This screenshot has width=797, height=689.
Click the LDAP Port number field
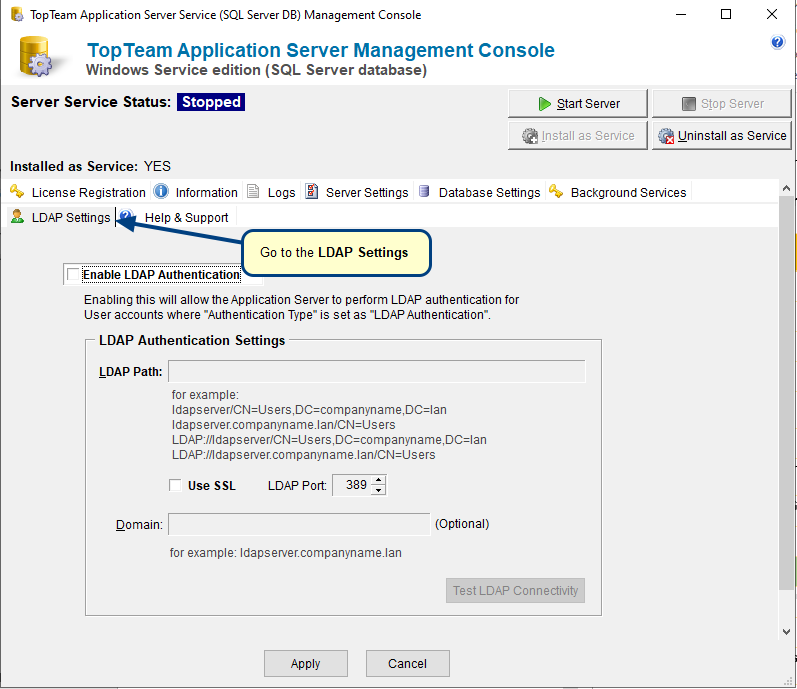tap(352, 485)
